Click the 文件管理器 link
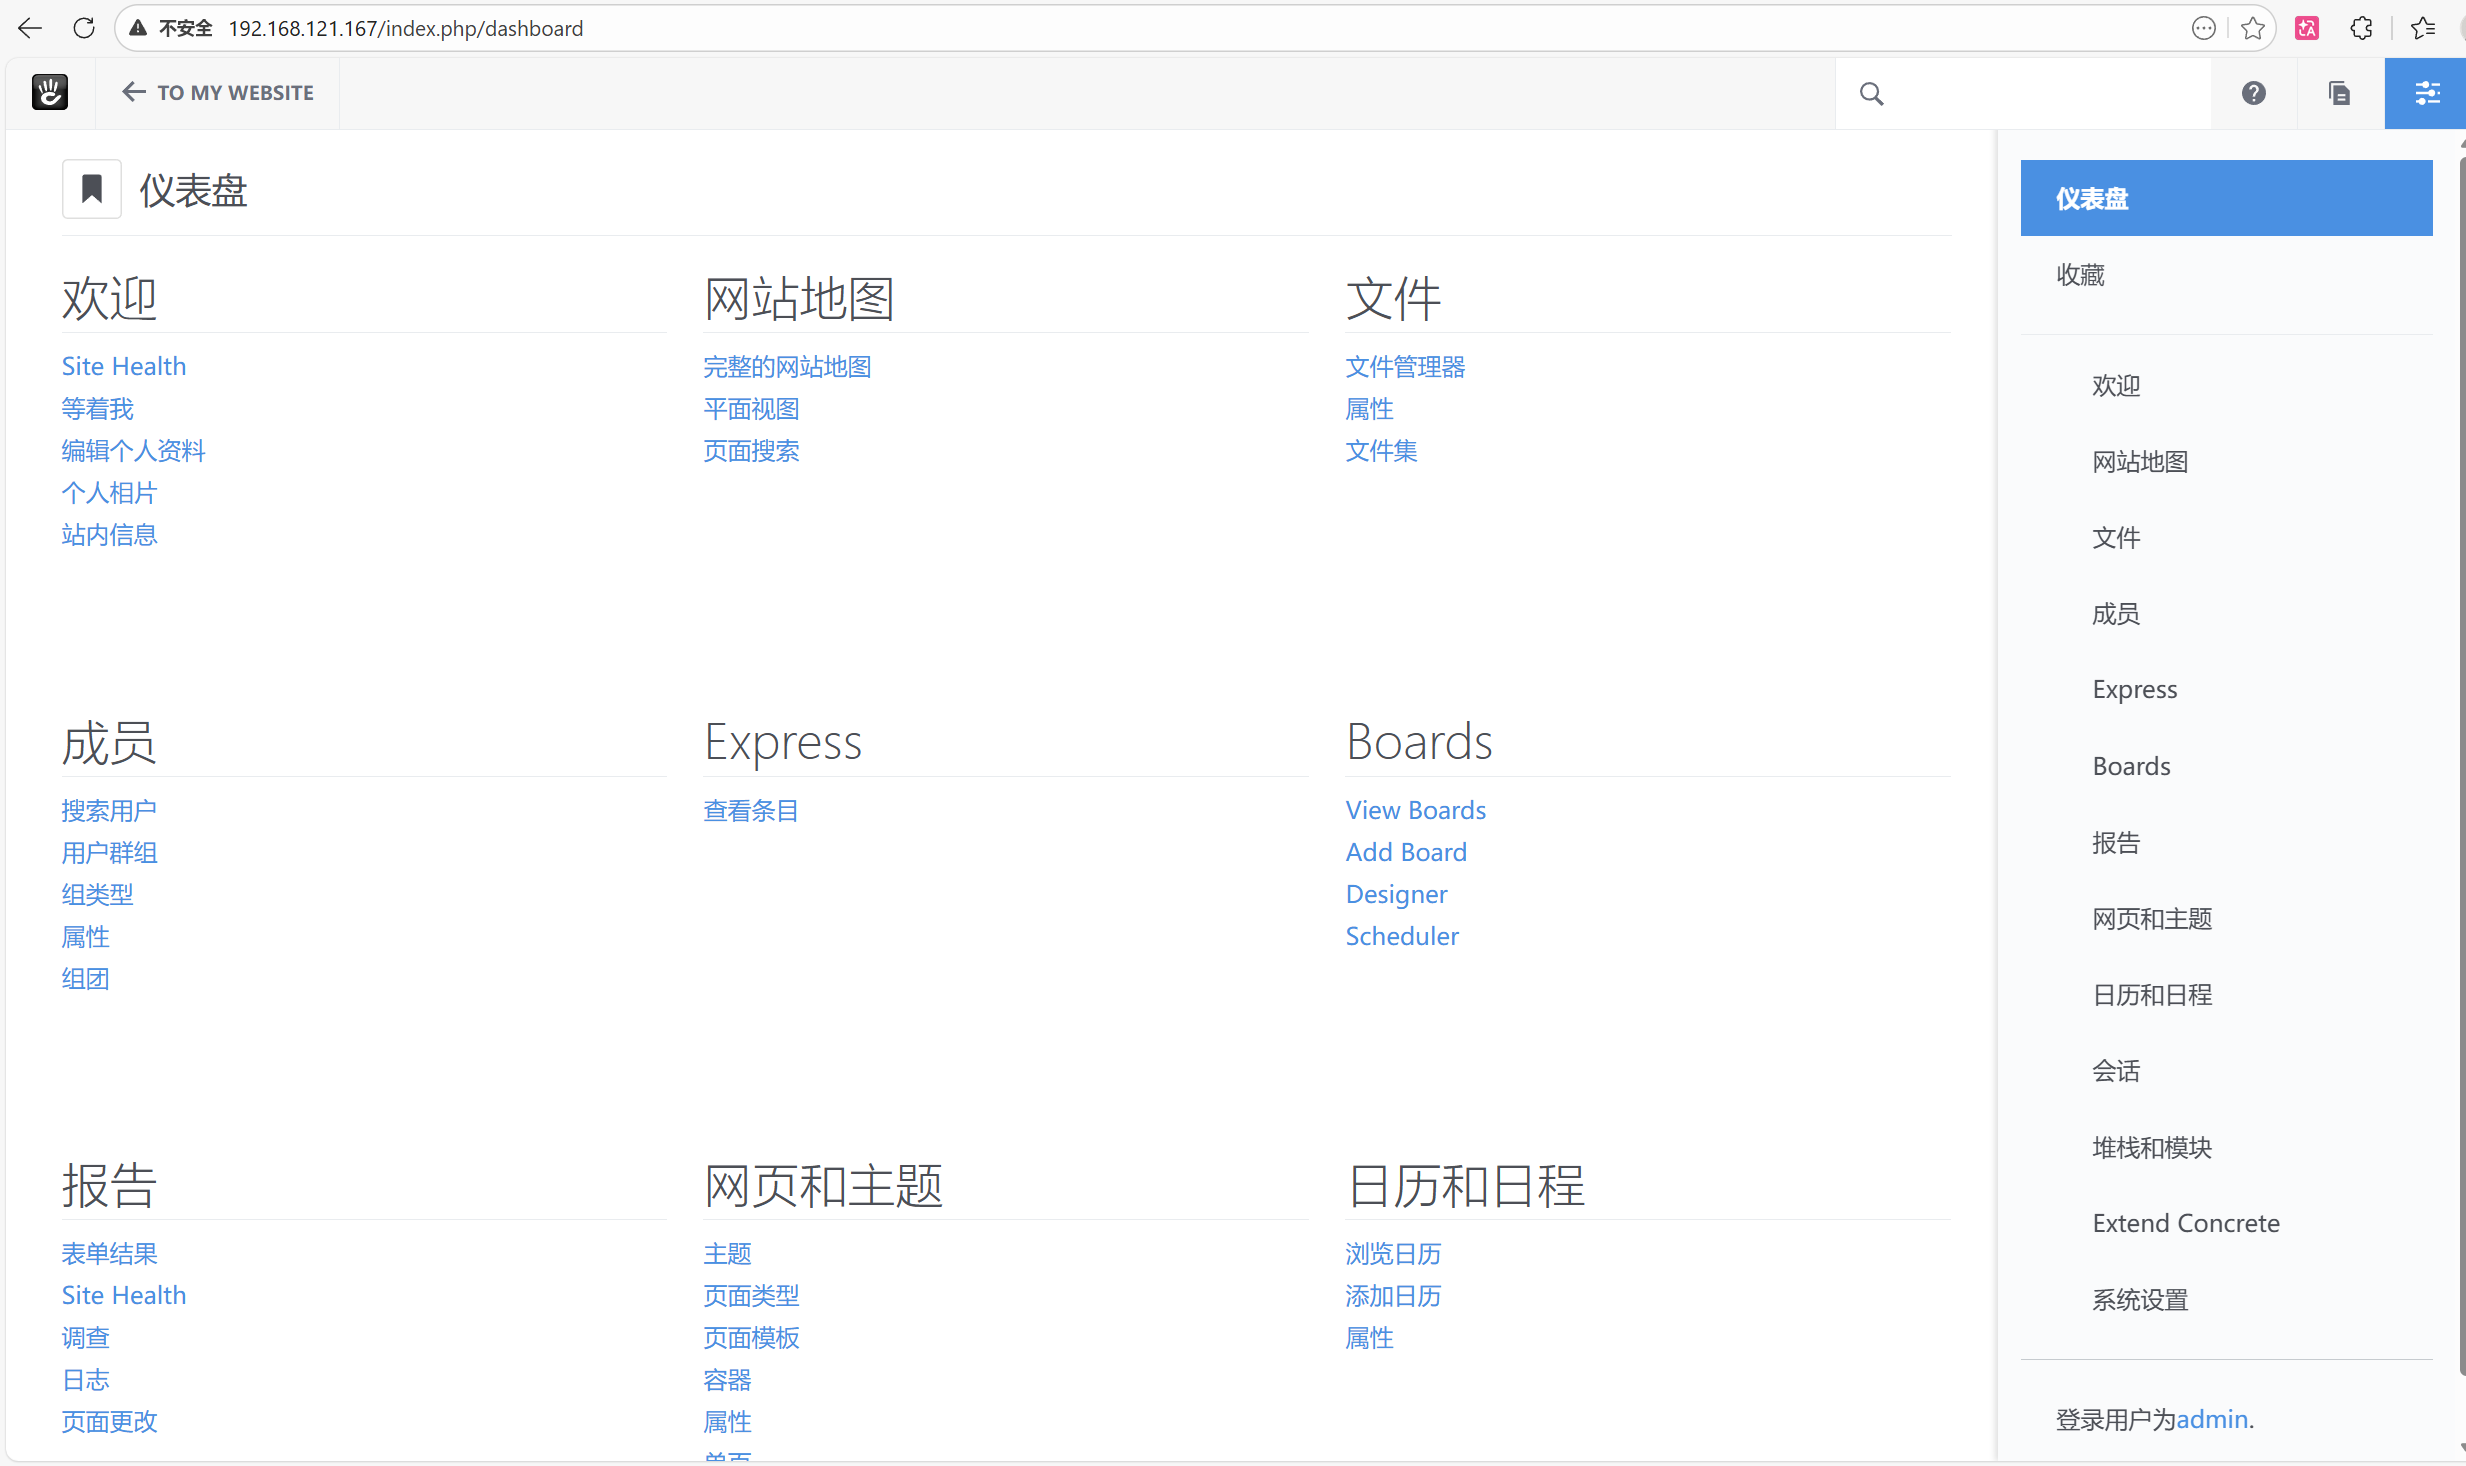 (1404, 366)
